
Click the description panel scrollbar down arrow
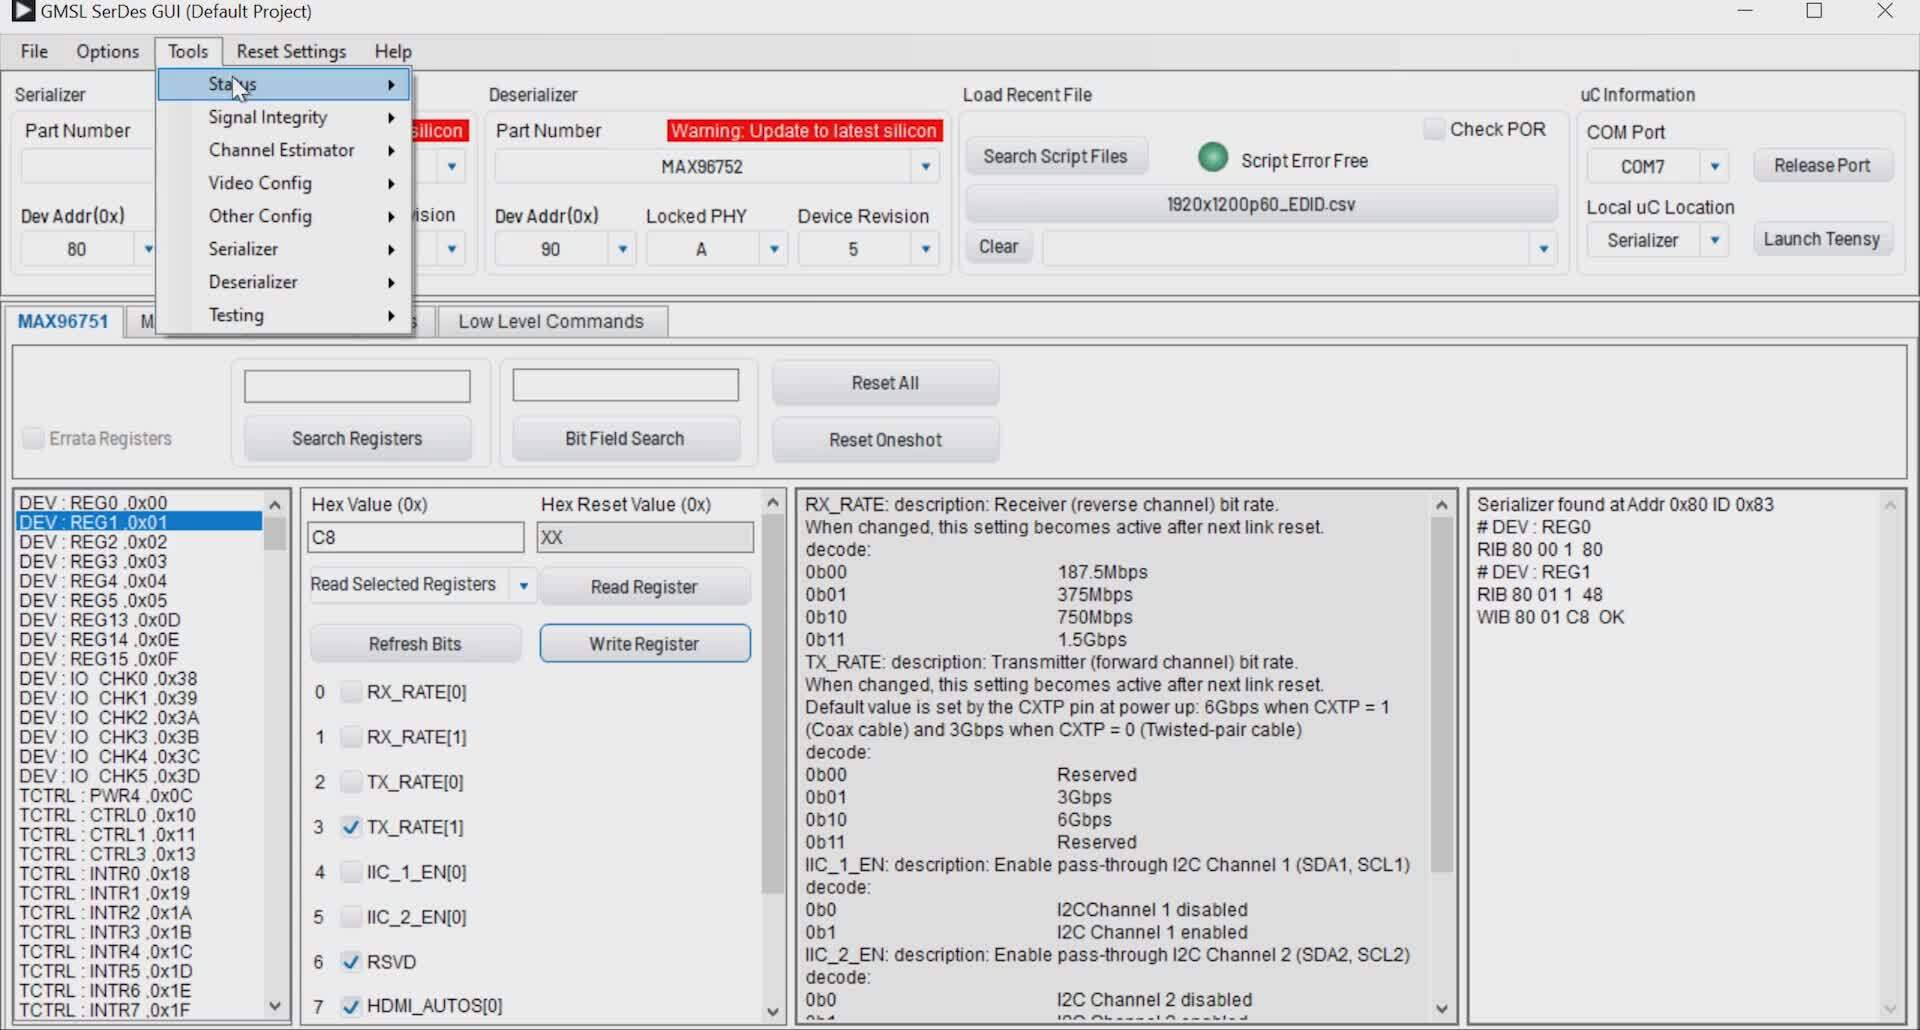(x=1441, y=1008)
